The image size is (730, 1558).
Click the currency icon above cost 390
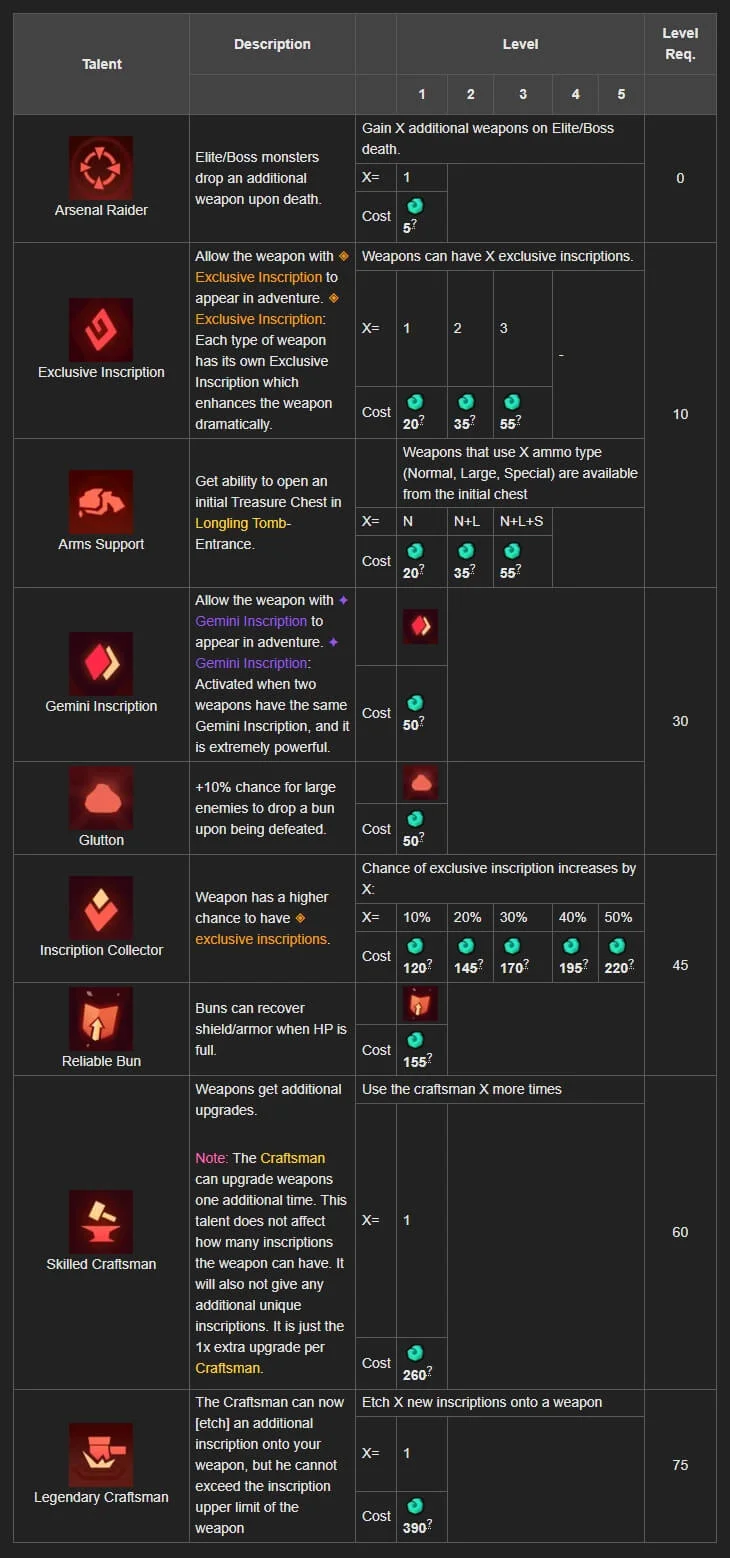[x=416, y=1506]
